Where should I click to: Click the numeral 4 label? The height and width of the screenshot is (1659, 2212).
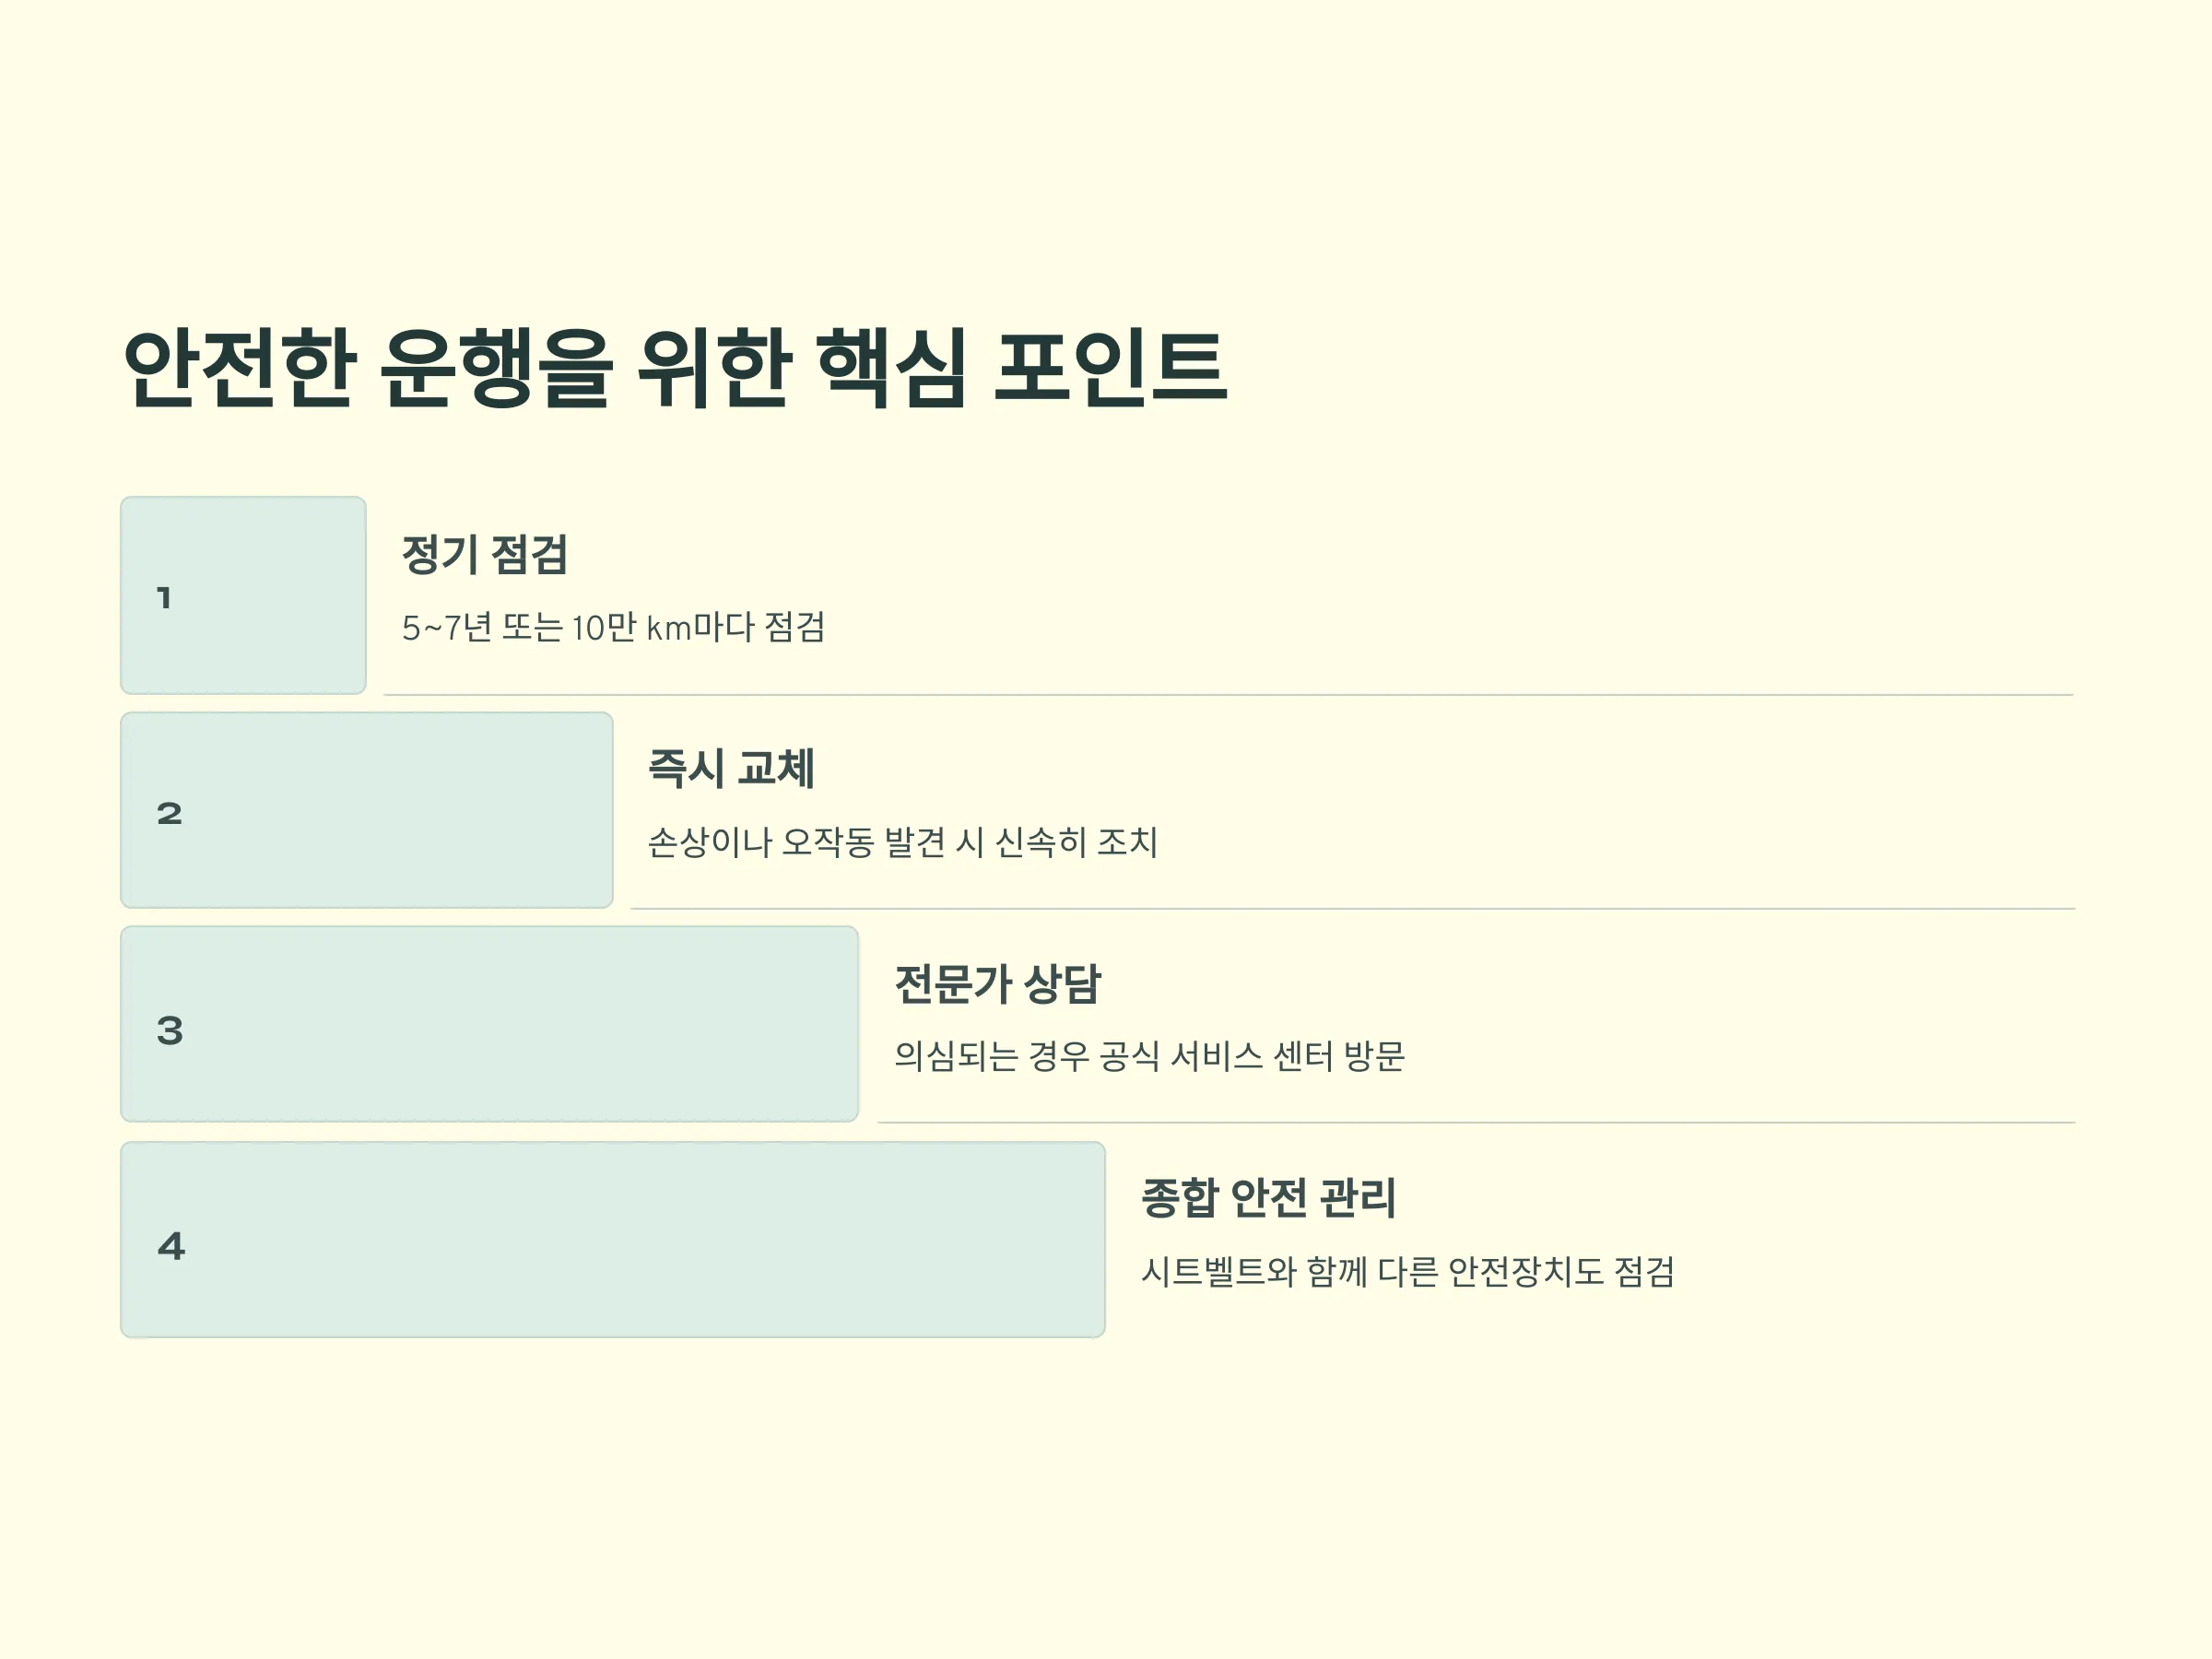(x=171, y=1246)
